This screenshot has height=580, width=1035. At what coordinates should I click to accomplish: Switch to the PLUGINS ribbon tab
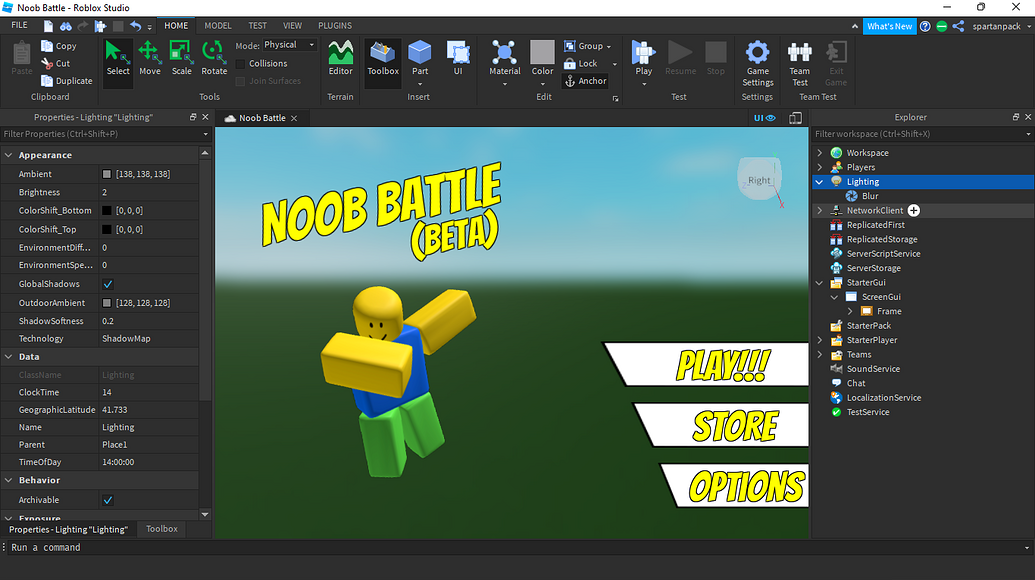[335, 26]
